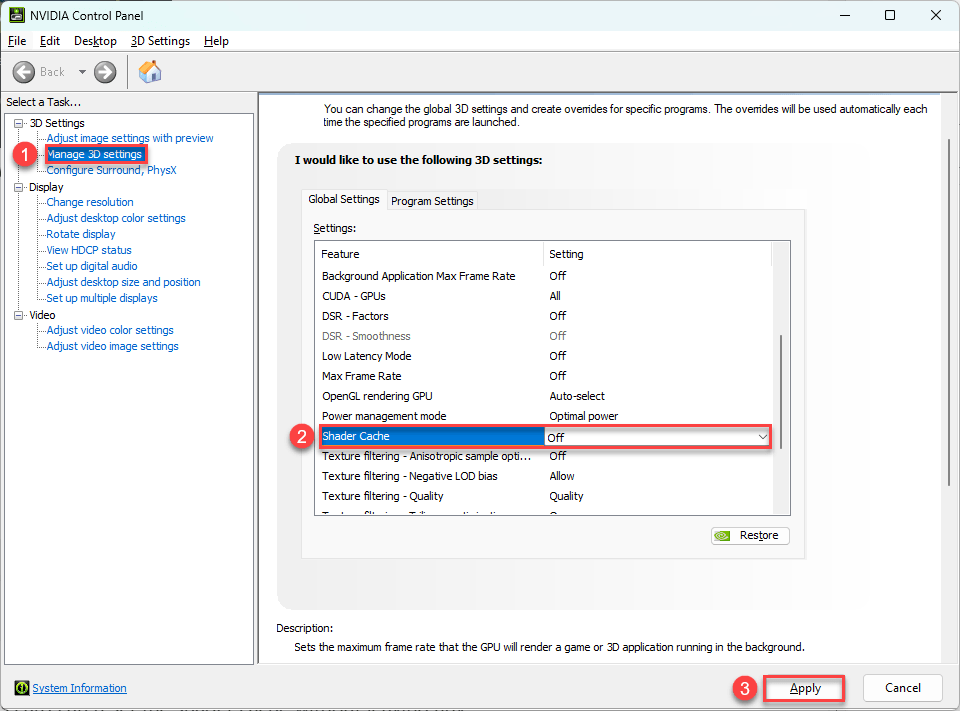Click the settings list vertical scrollbar
Screen dimensions: 960x711
pos(781,390)
